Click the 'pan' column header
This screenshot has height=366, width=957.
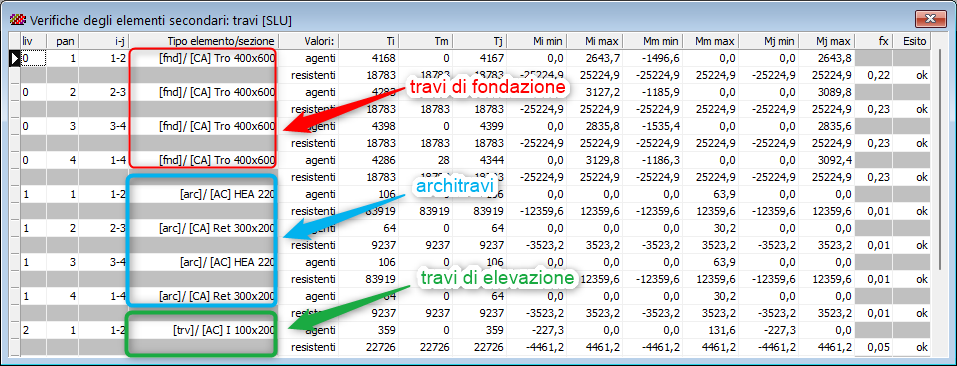[63, 41]
